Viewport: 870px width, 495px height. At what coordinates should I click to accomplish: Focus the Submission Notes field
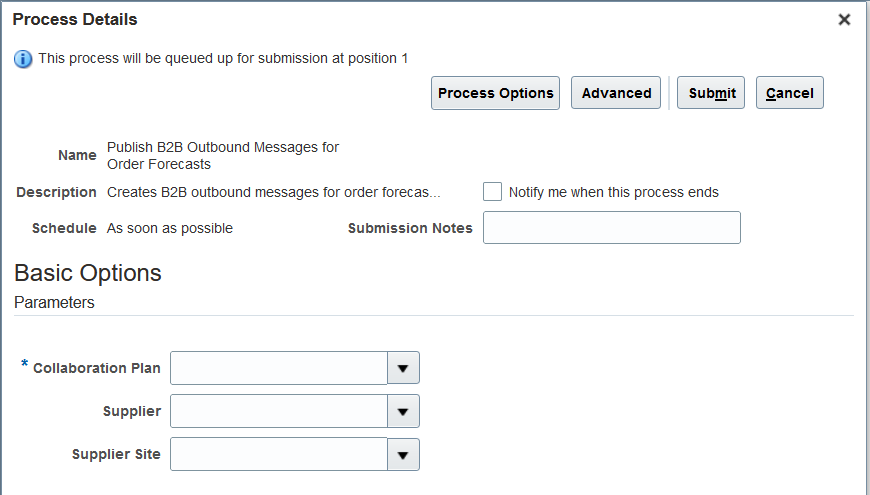pos(611,228)
